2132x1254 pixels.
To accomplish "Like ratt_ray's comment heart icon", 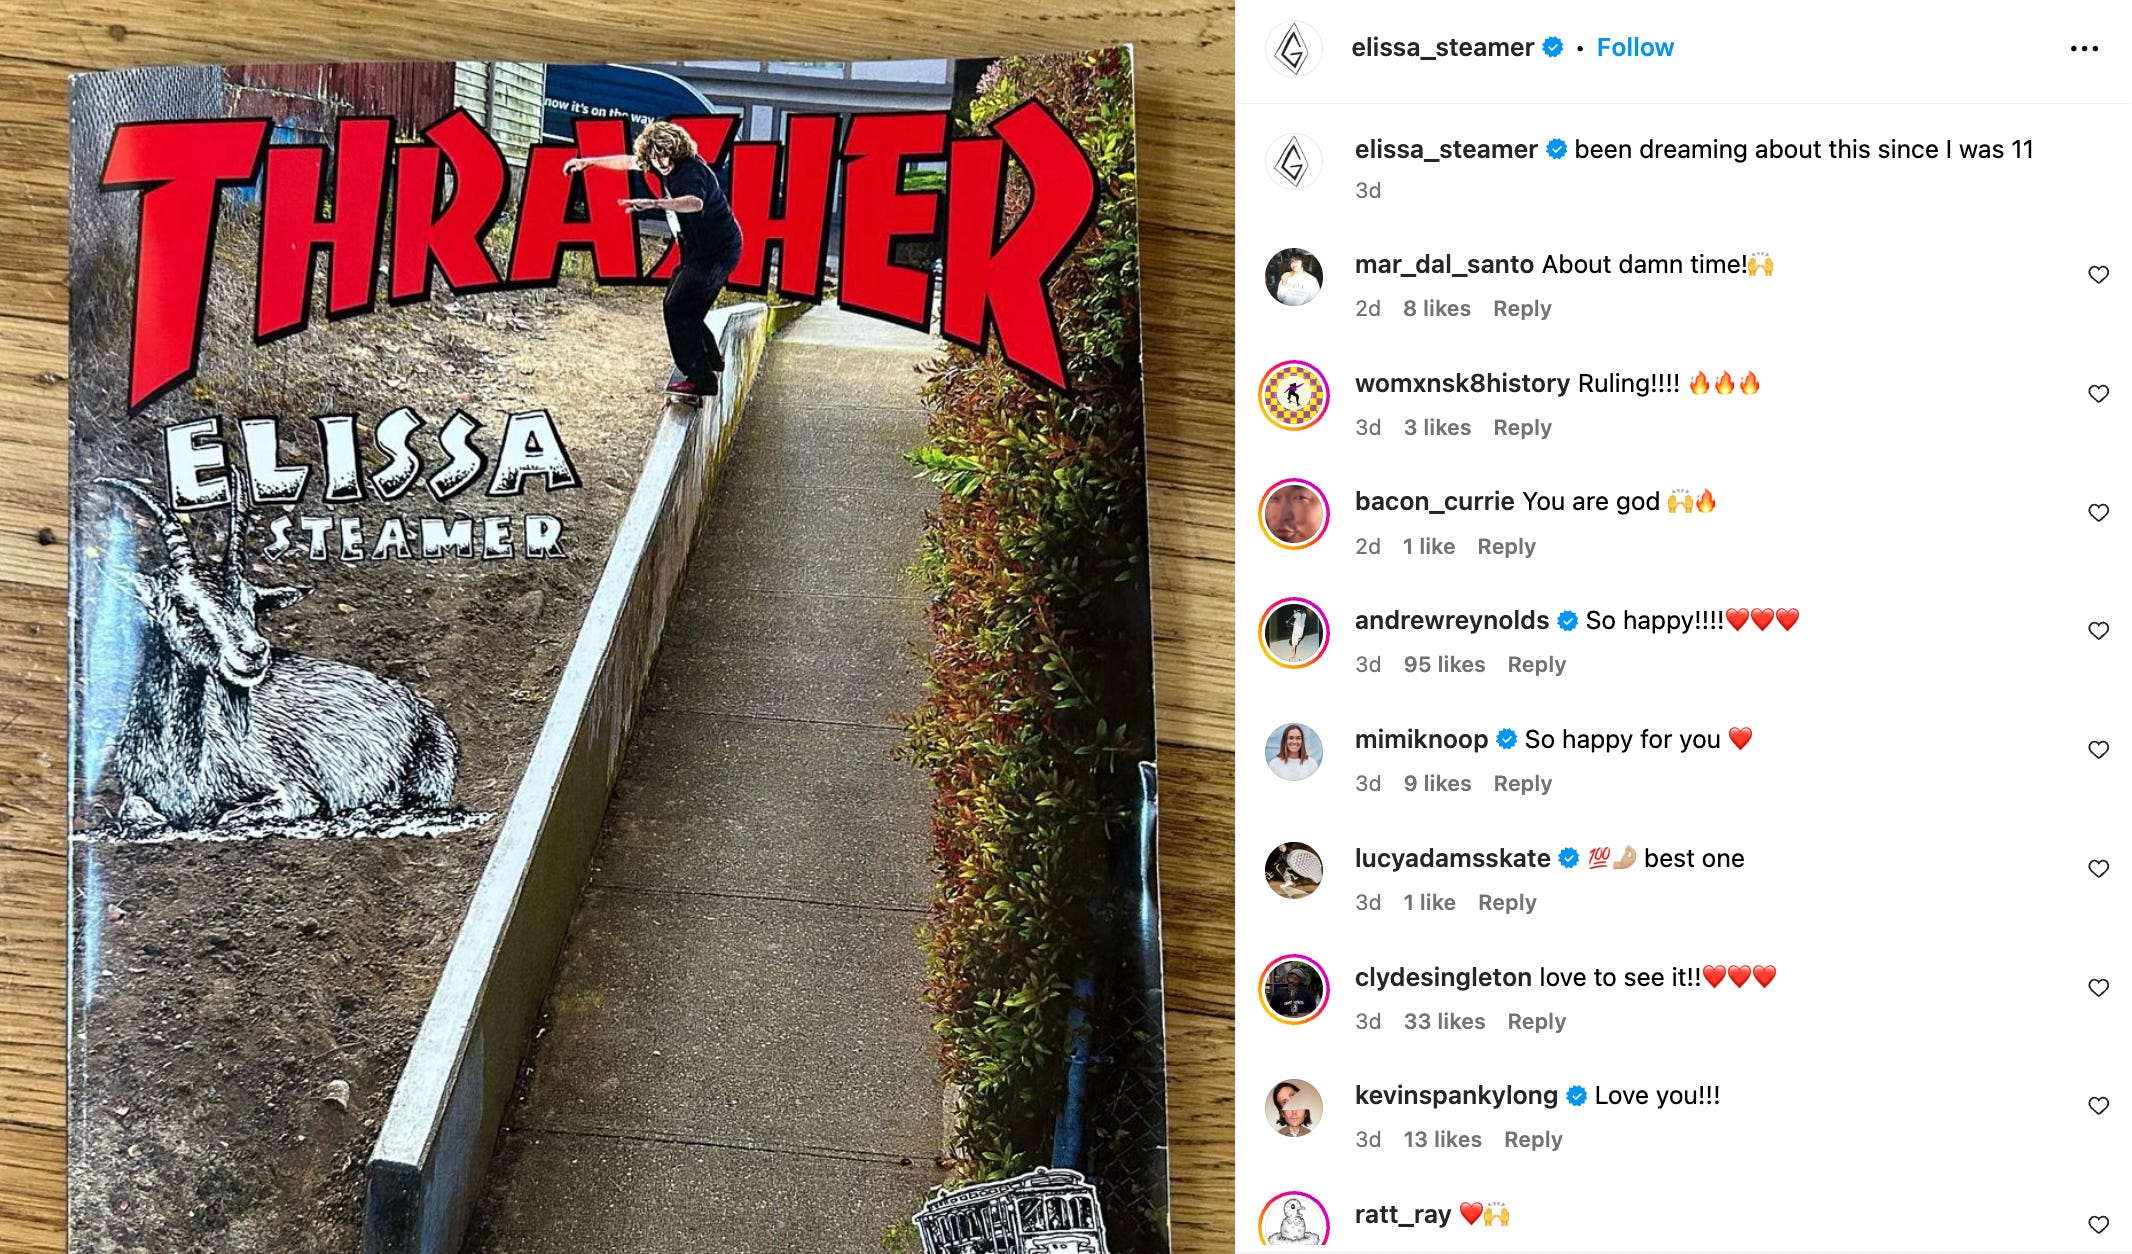I will [x=2098, y=1225].
